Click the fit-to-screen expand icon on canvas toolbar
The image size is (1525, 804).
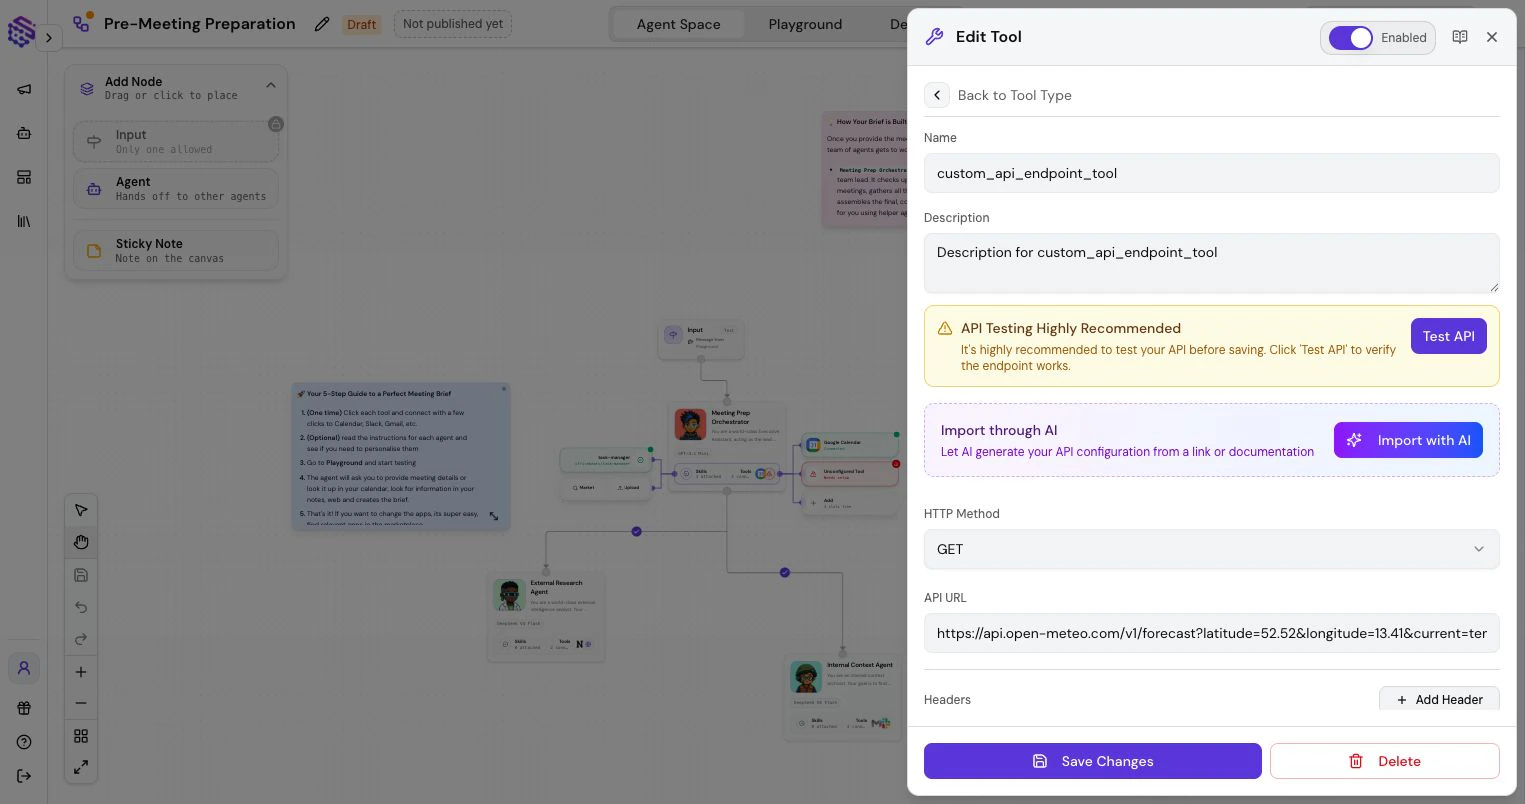coord(81,768)
